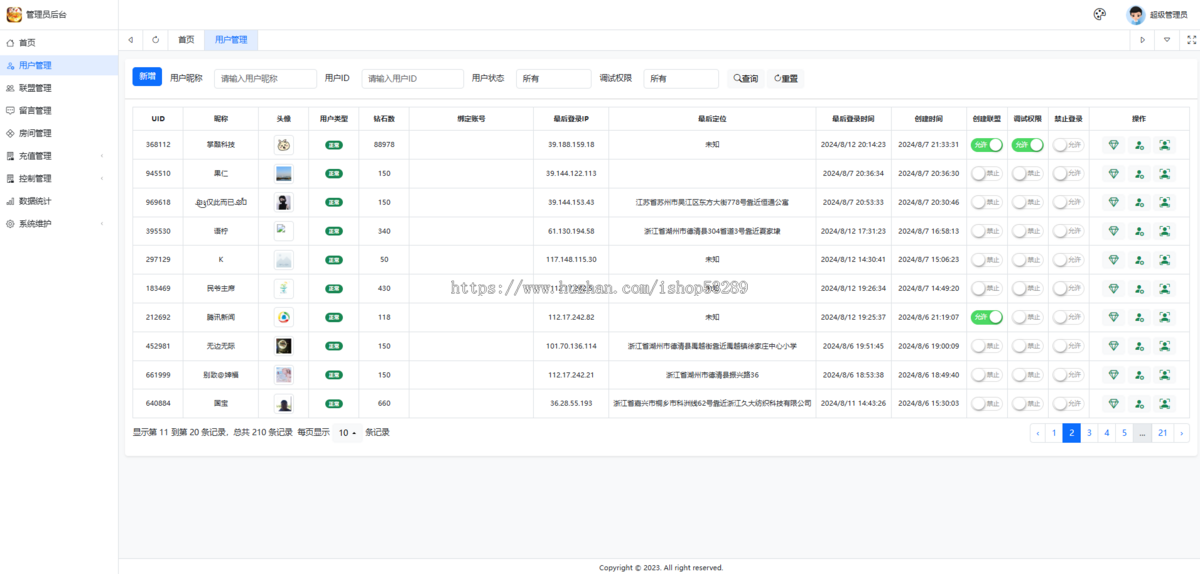Open 数据统计 in the sidebar
Image resolution: width=1200 pixels, height=574 pixels.
(x=59, y=201)
